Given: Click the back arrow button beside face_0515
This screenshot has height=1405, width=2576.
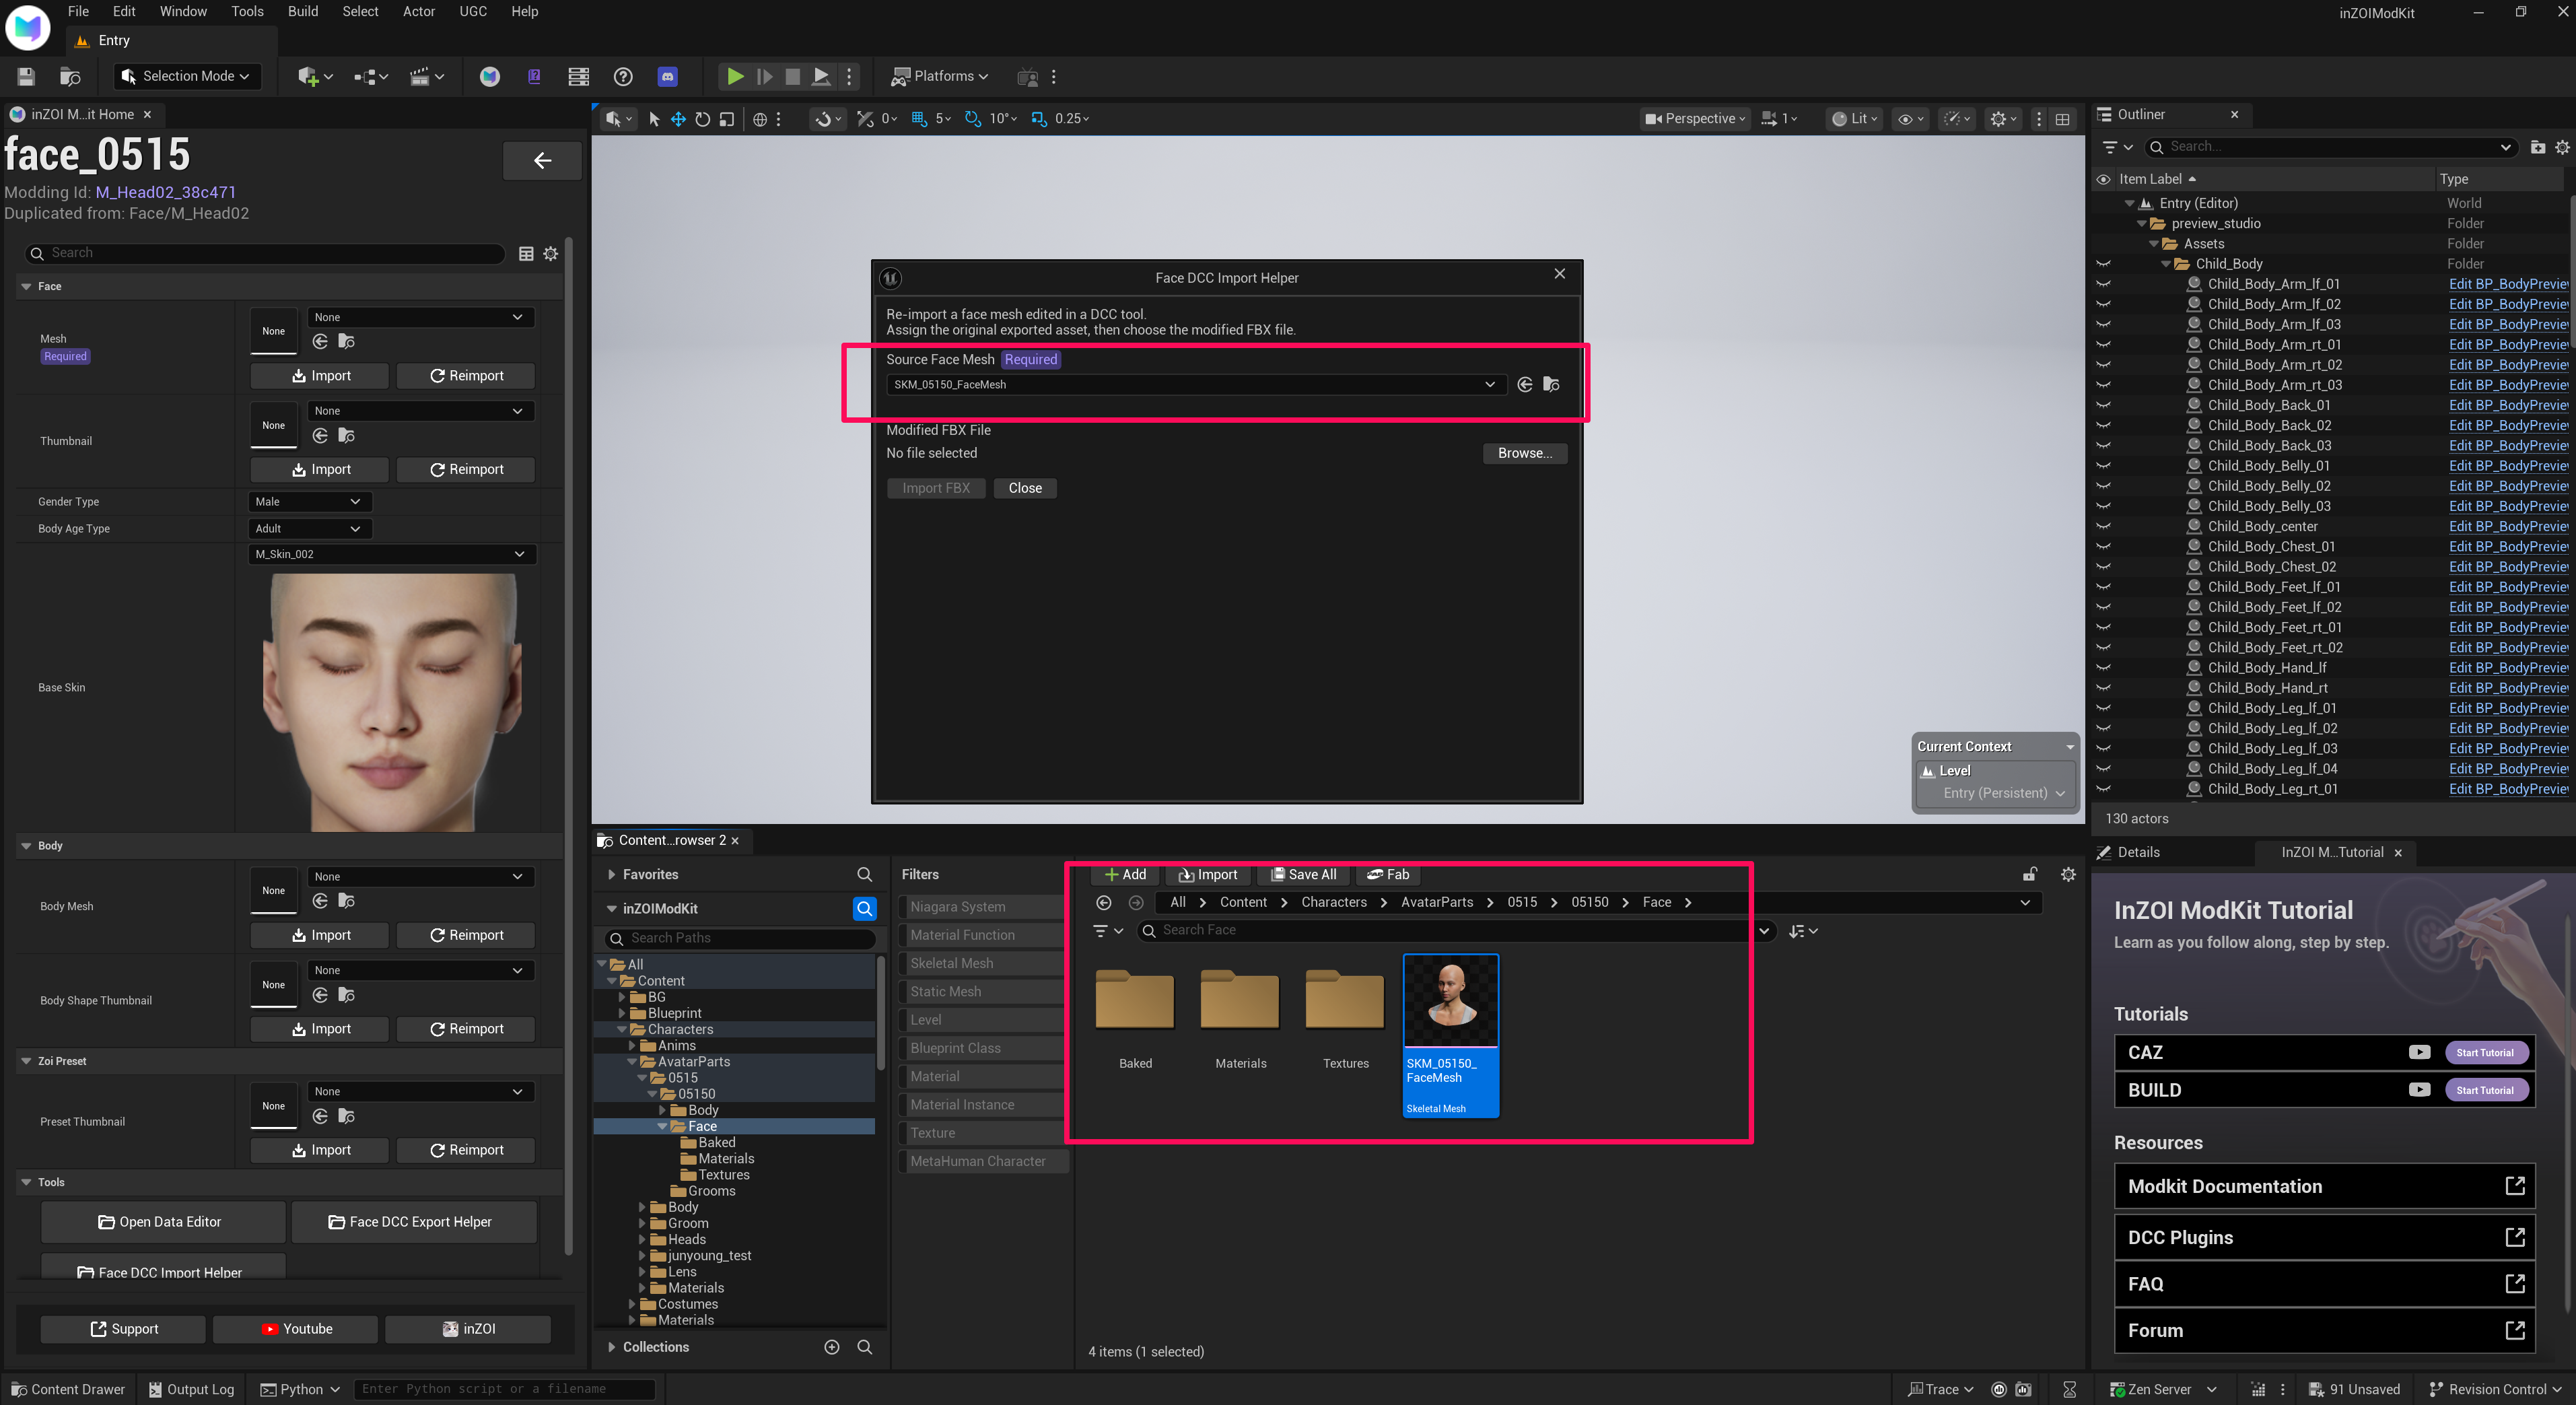Looking at the screenshot, I should click(542, 160).
